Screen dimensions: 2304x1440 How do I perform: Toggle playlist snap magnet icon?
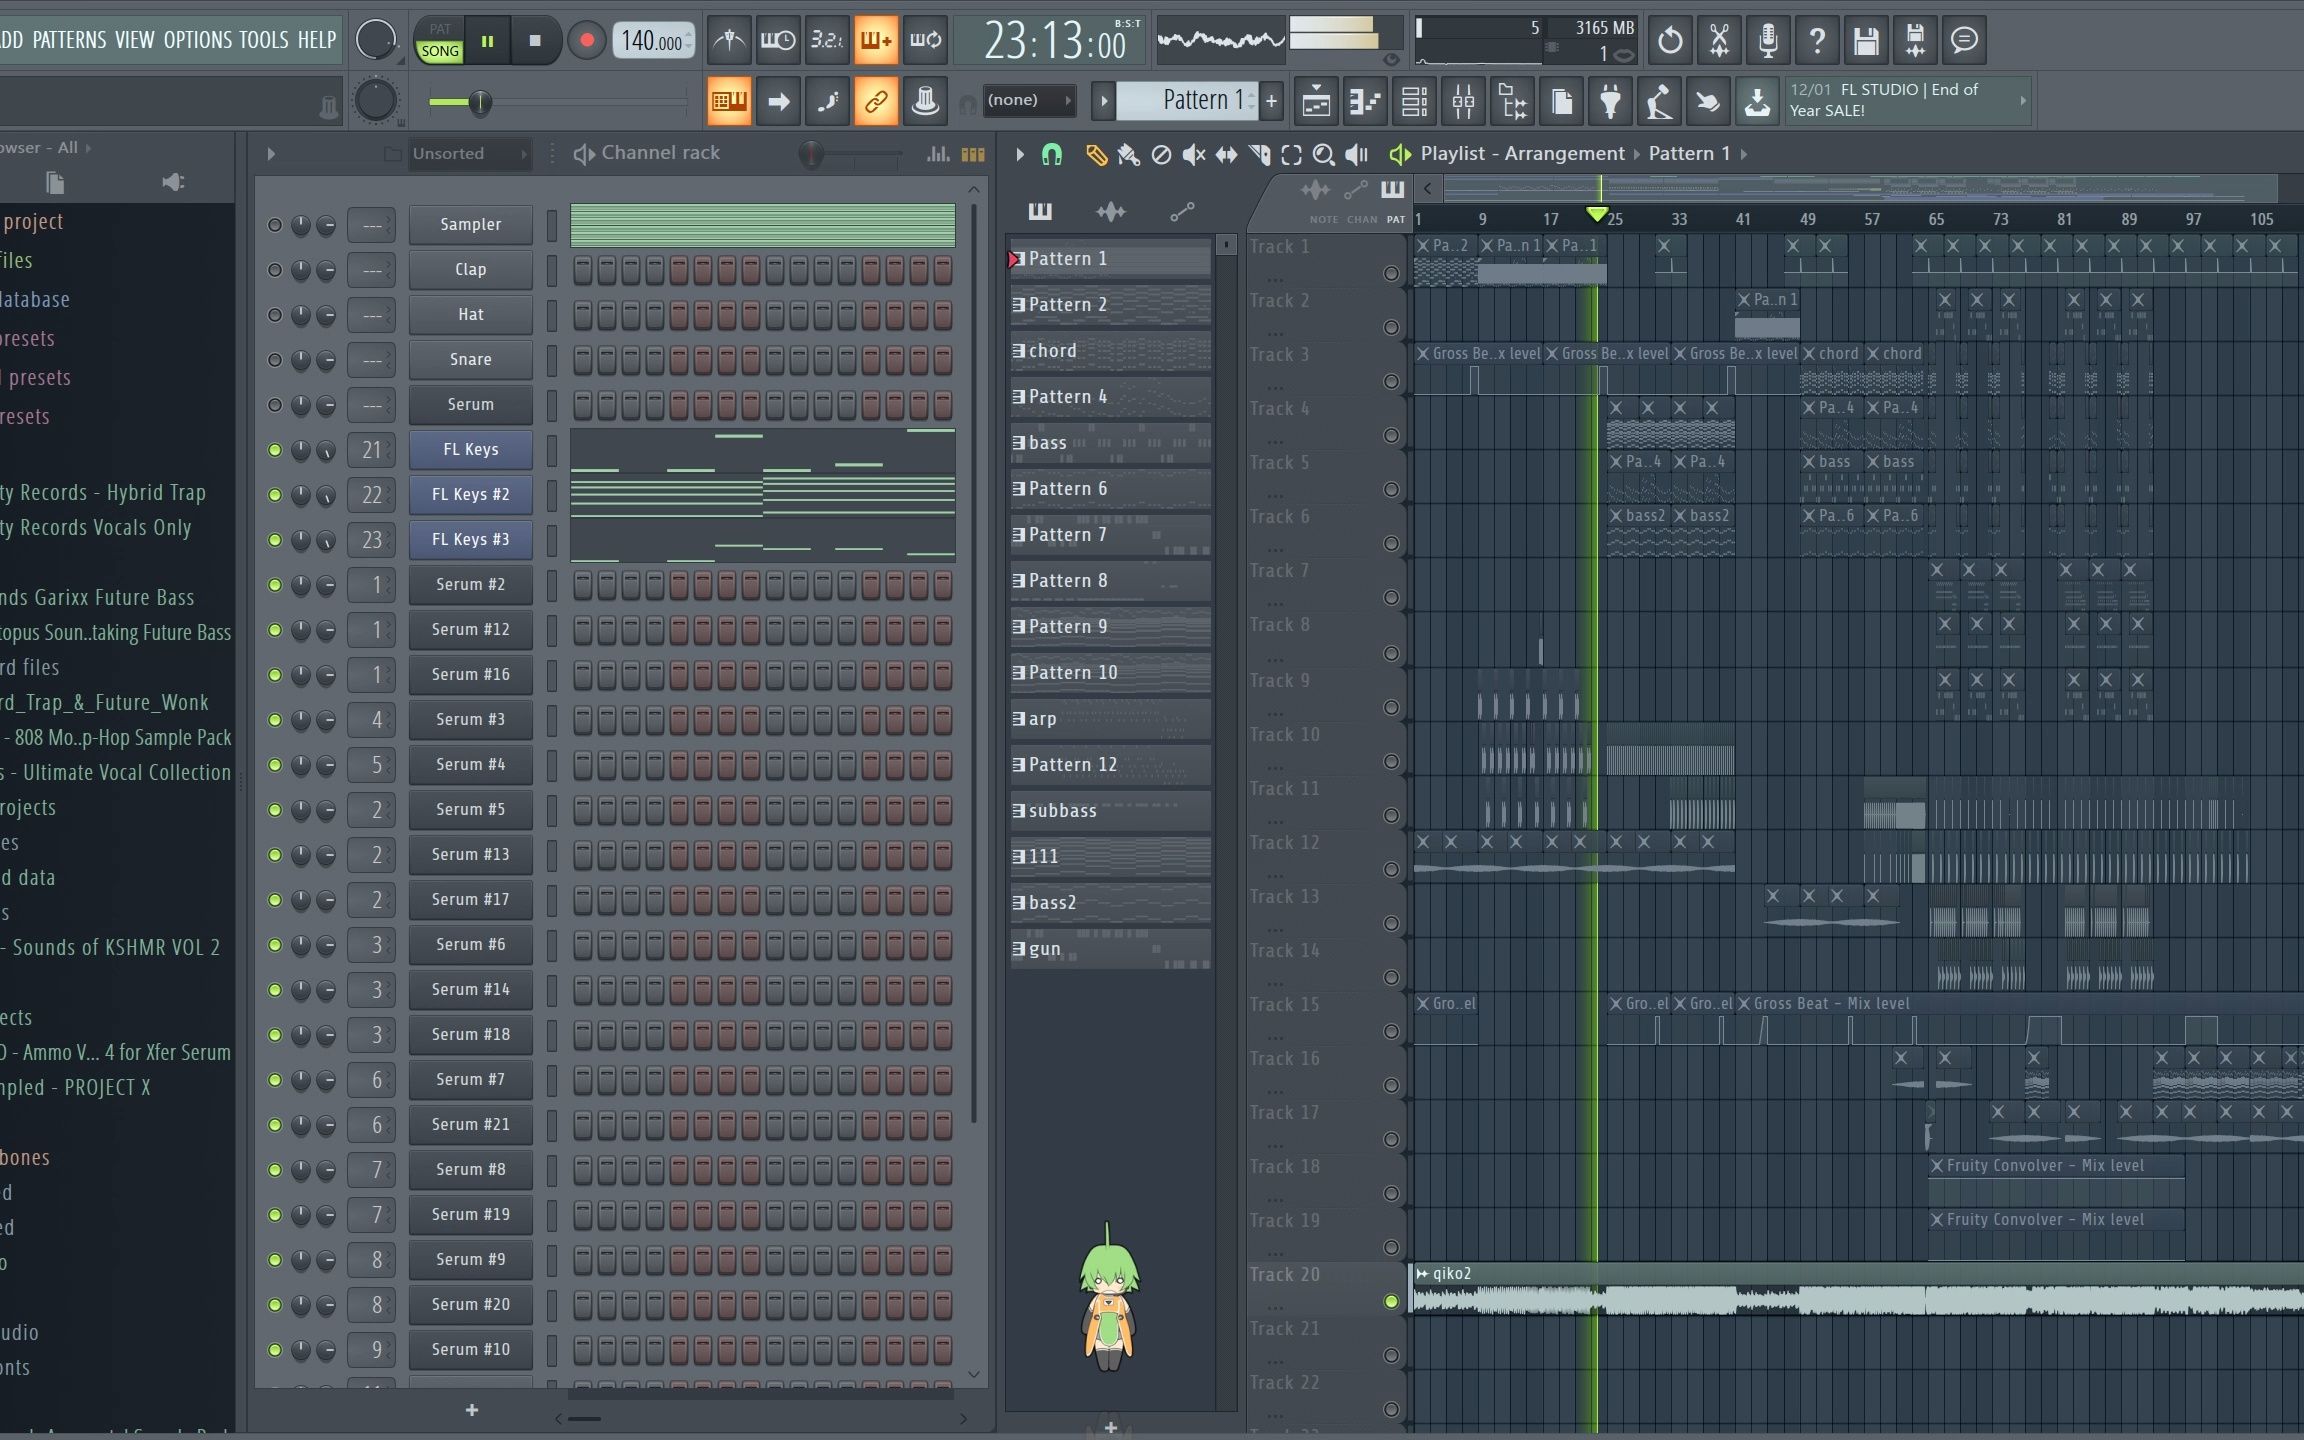coord(1051,154)
